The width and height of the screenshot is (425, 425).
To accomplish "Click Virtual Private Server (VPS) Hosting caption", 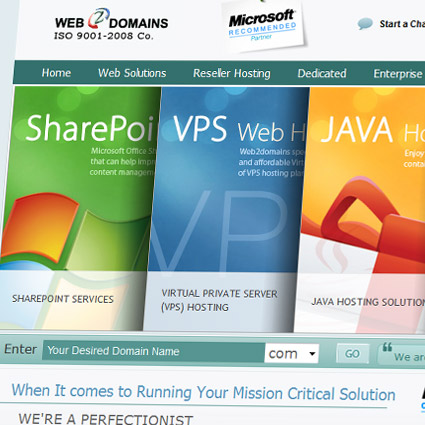I will click(219, 300).
